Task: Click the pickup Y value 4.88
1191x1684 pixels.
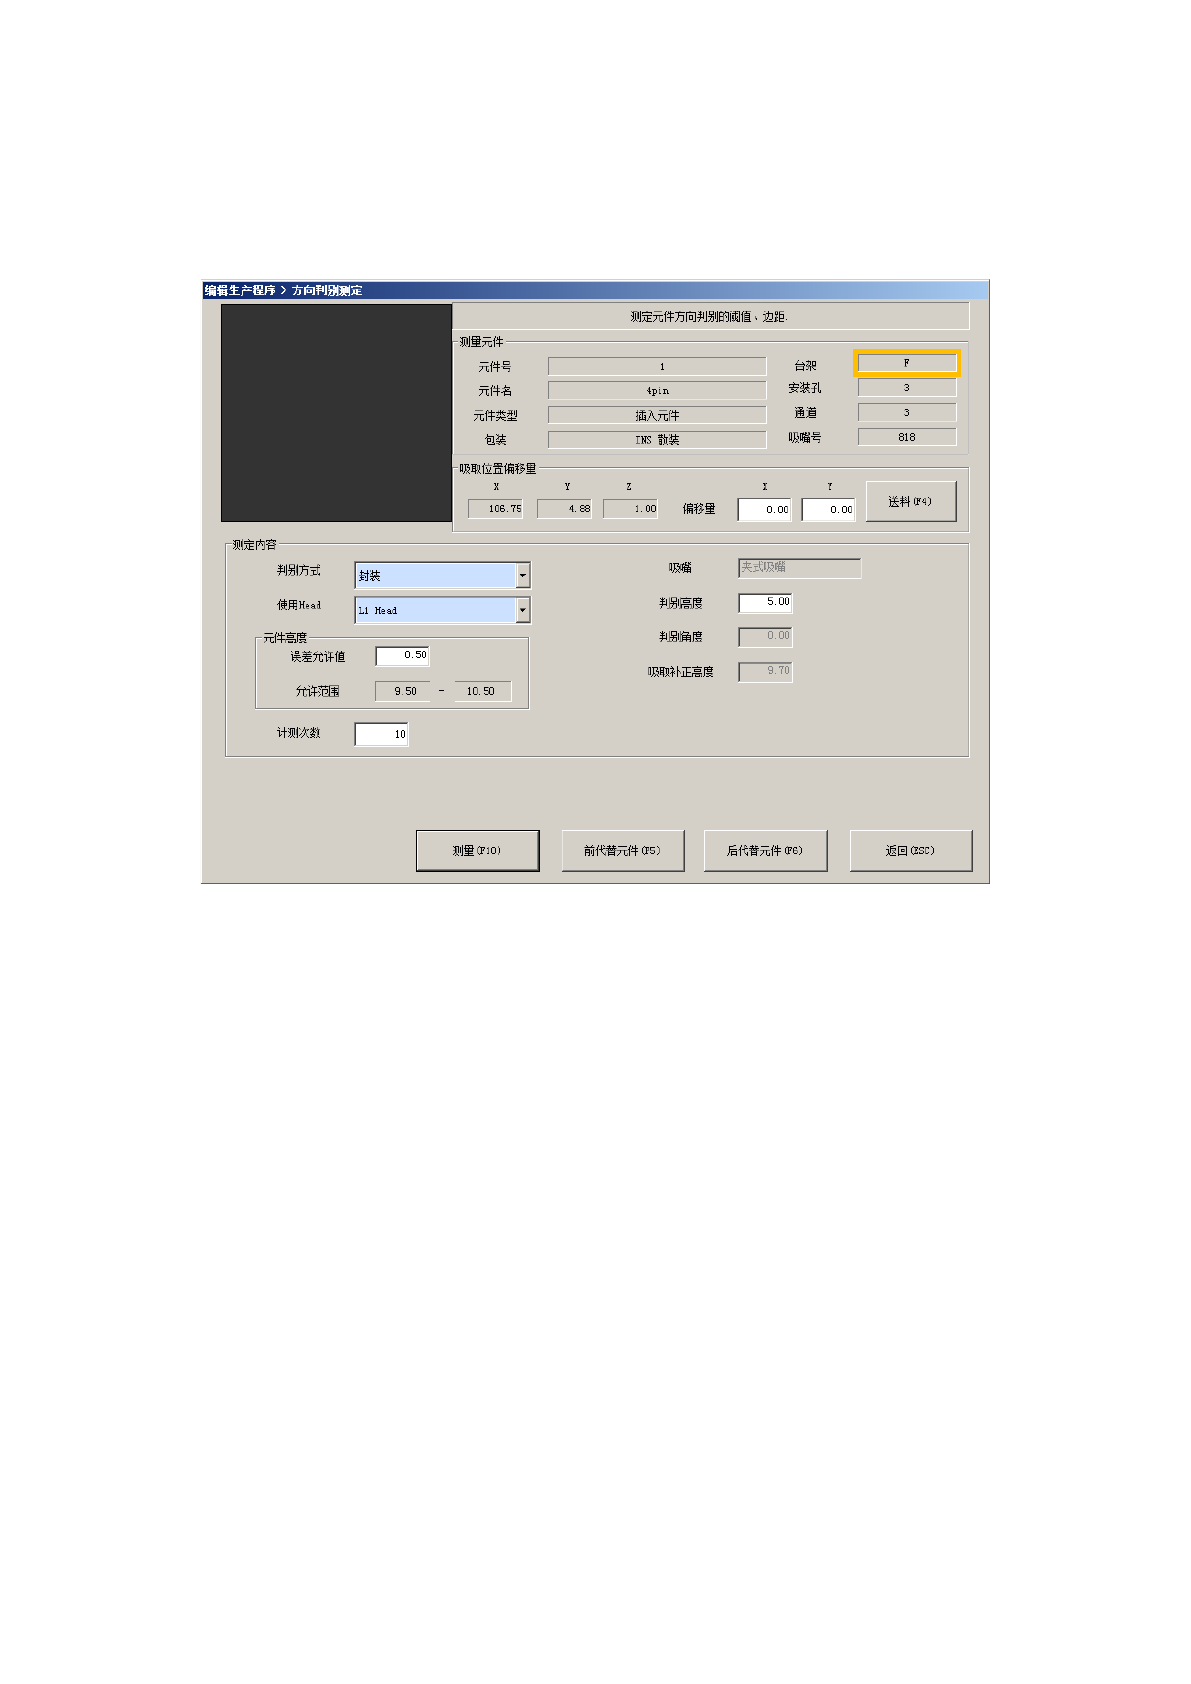Action: point(565,509)
